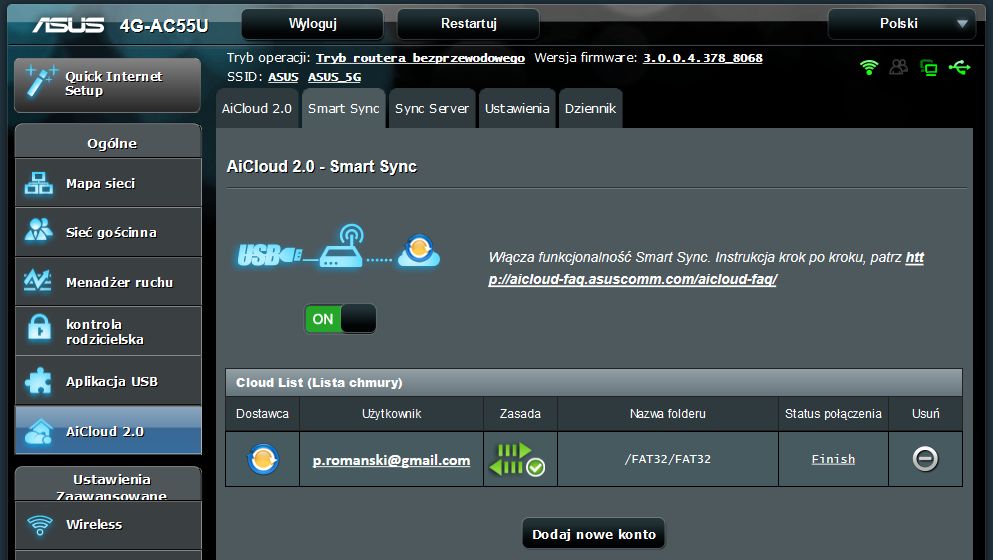Click the /FAT32/FAT32 folder name cell

(667, 459)
